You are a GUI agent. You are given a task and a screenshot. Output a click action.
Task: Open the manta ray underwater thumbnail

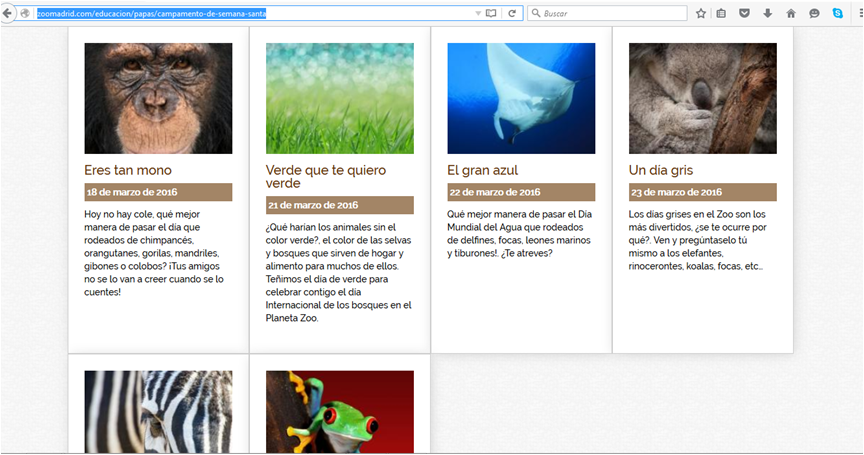(521, 99)
